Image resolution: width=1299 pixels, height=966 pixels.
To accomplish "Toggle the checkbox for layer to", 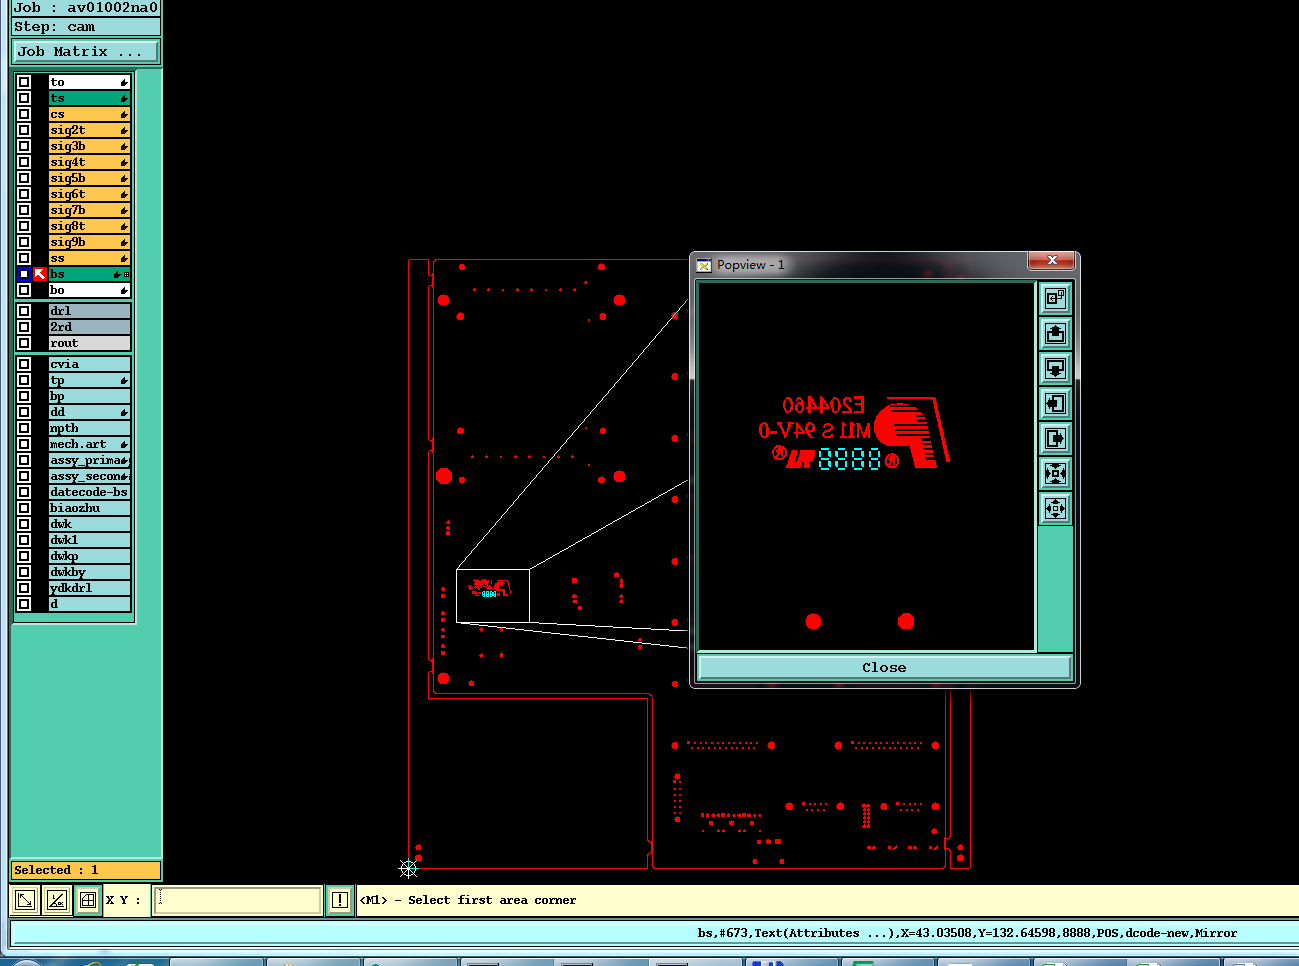I will point(24,82).
